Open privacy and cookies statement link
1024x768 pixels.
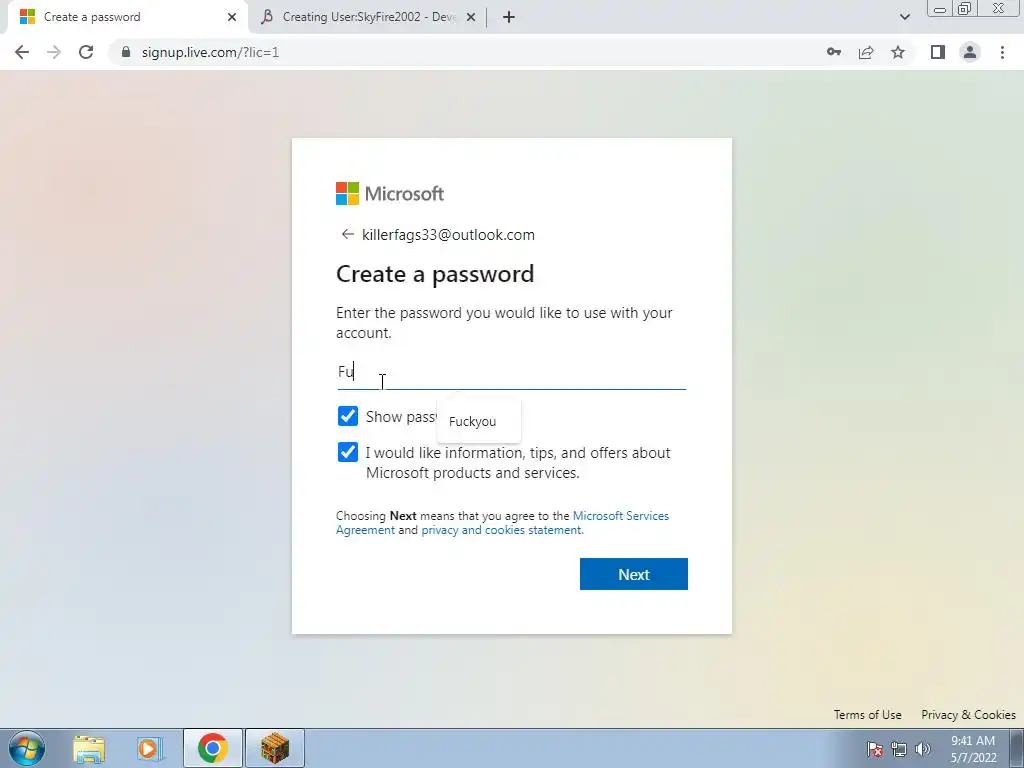point(502,530)
